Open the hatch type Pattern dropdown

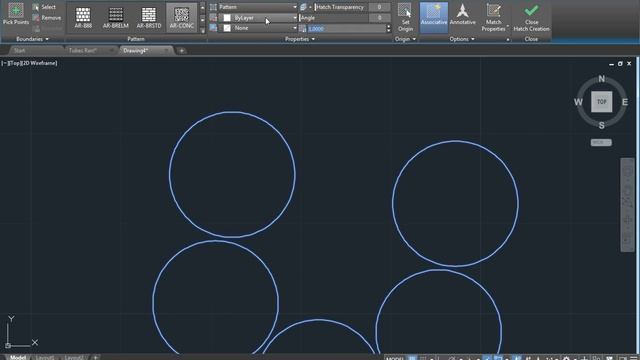[x=258, y=7]
